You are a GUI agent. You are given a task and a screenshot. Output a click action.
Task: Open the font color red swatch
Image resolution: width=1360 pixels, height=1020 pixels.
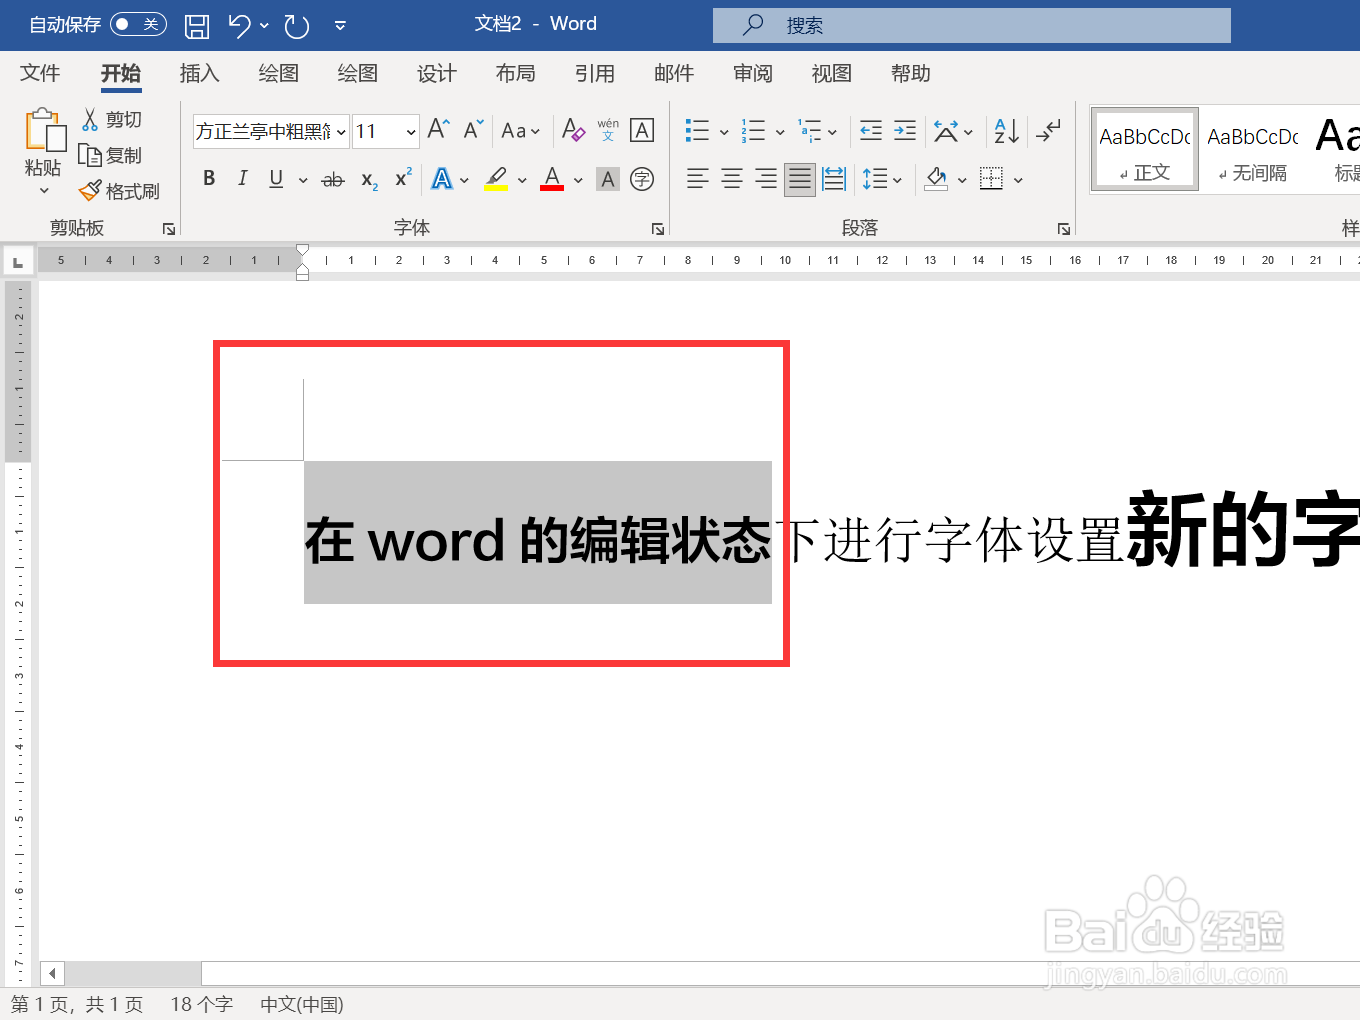pos(551,179)
